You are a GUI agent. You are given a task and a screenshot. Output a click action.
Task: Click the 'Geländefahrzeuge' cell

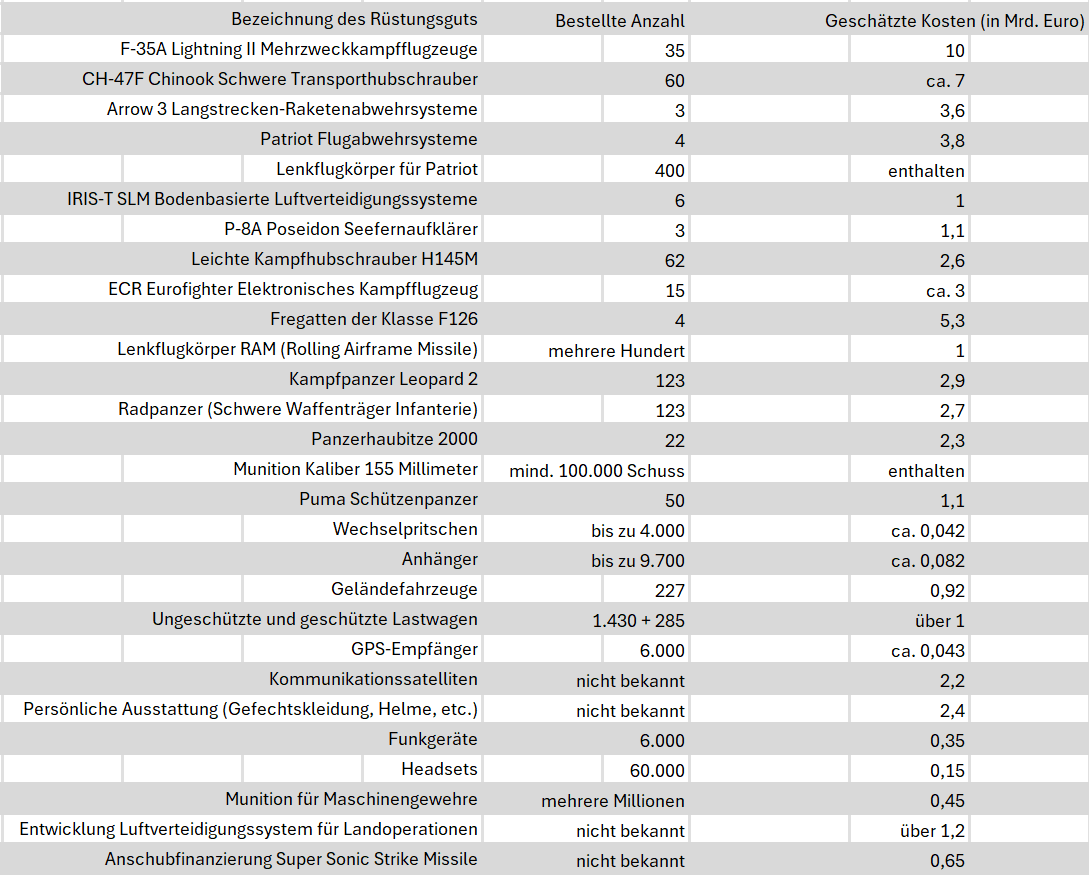[x=404, y=589]
